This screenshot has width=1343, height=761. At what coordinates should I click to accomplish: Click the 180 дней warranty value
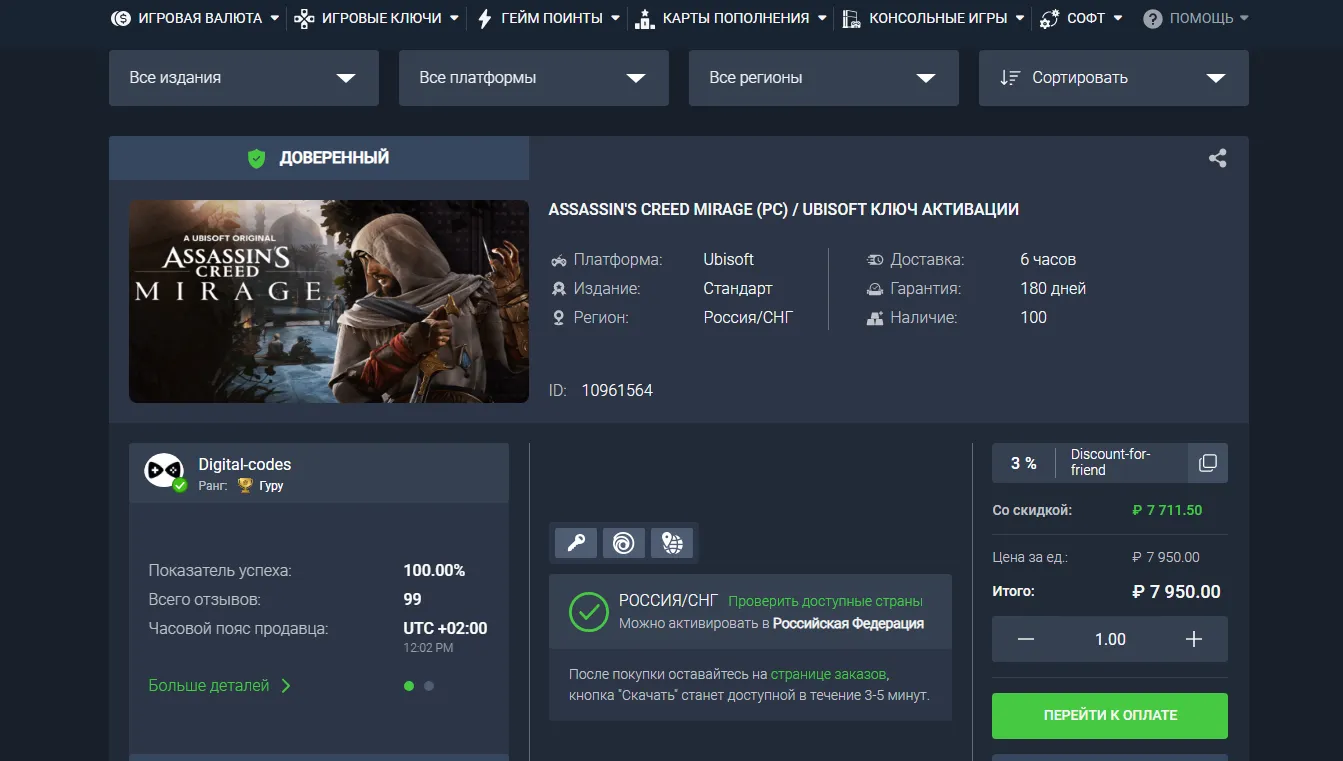[1053, 289]
